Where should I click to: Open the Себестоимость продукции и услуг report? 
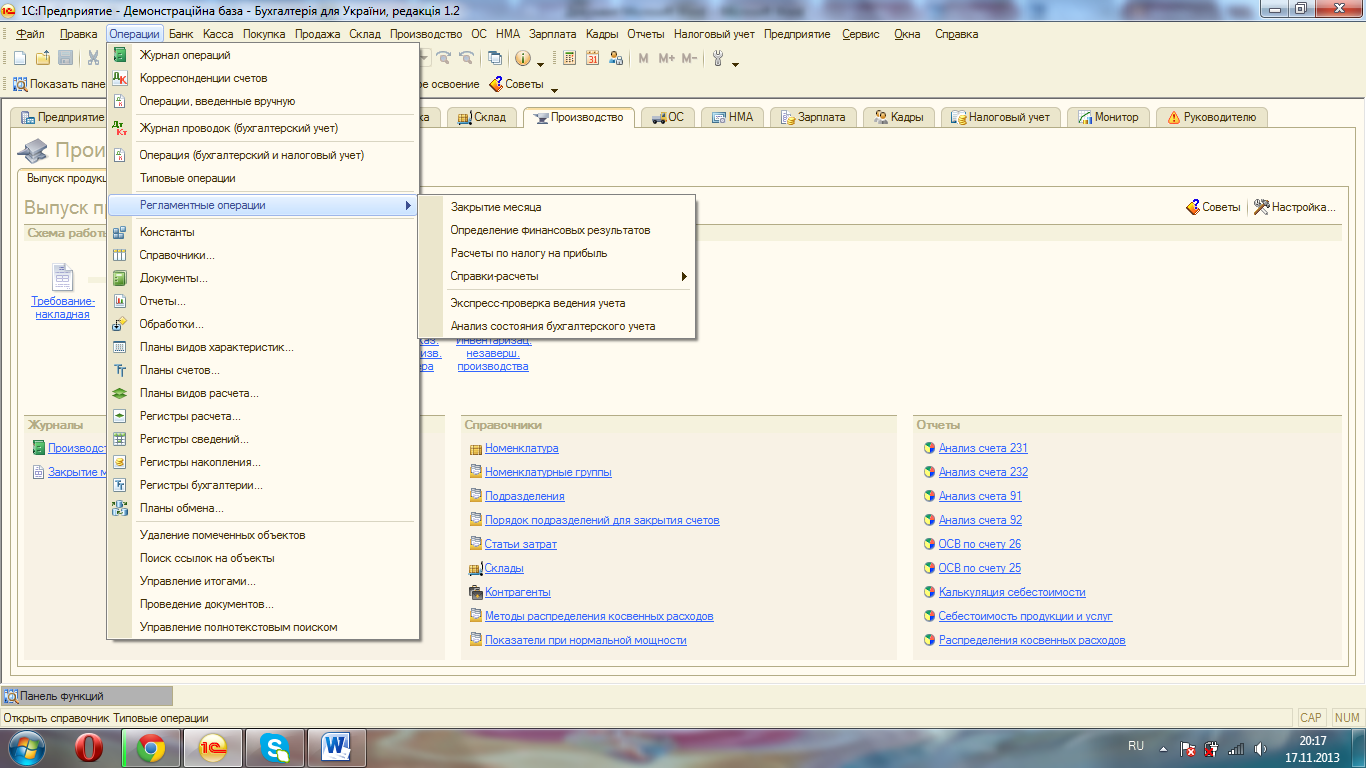[x=1025, y=616]
